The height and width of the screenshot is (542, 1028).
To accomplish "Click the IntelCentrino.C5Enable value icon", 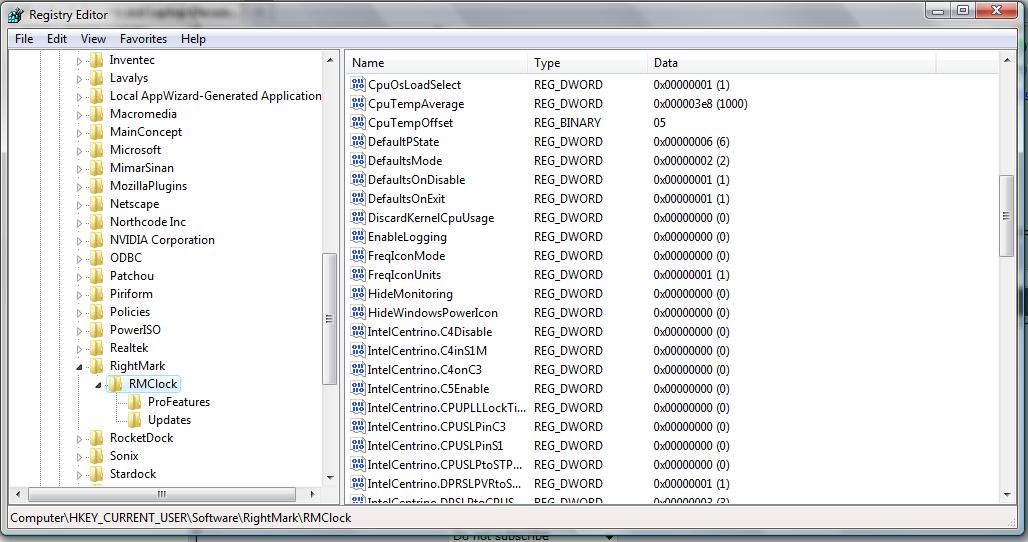I will tap(358, 389).
